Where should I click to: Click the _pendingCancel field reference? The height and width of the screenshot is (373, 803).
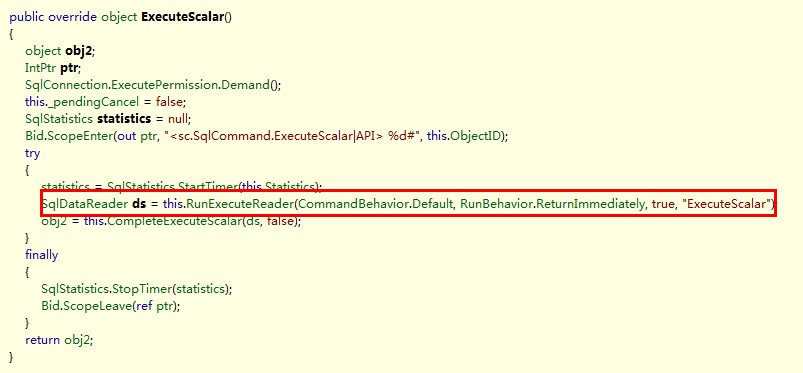(x=93, y=101)
